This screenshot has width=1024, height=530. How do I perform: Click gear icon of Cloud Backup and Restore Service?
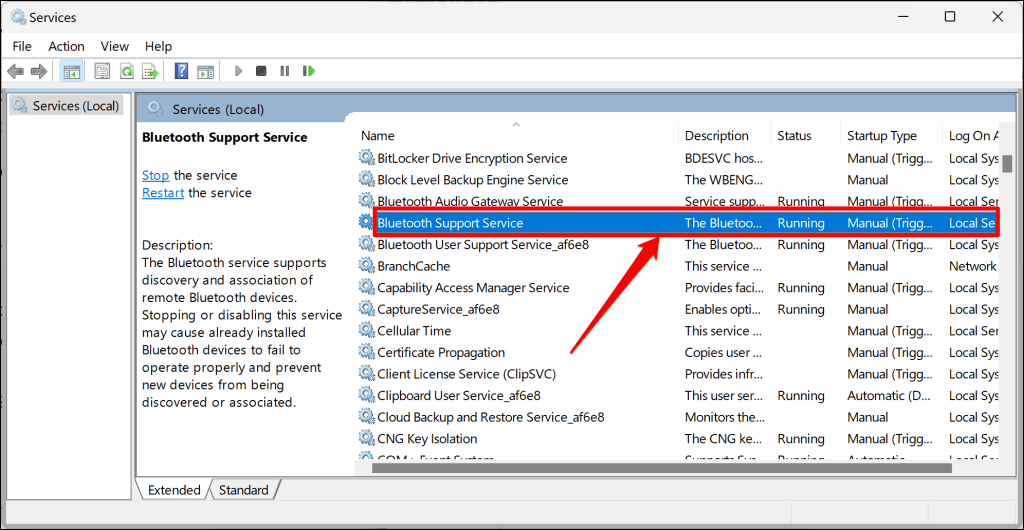click(366, 416)
